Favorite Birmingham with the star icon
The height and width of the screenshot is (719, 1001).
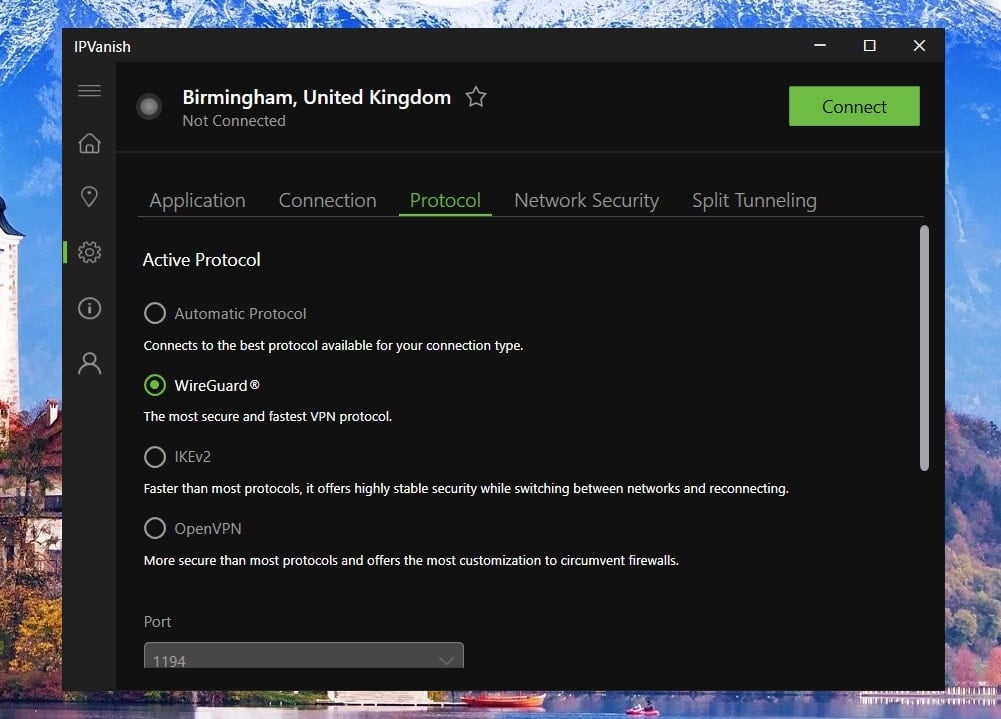tap(476, 97)
